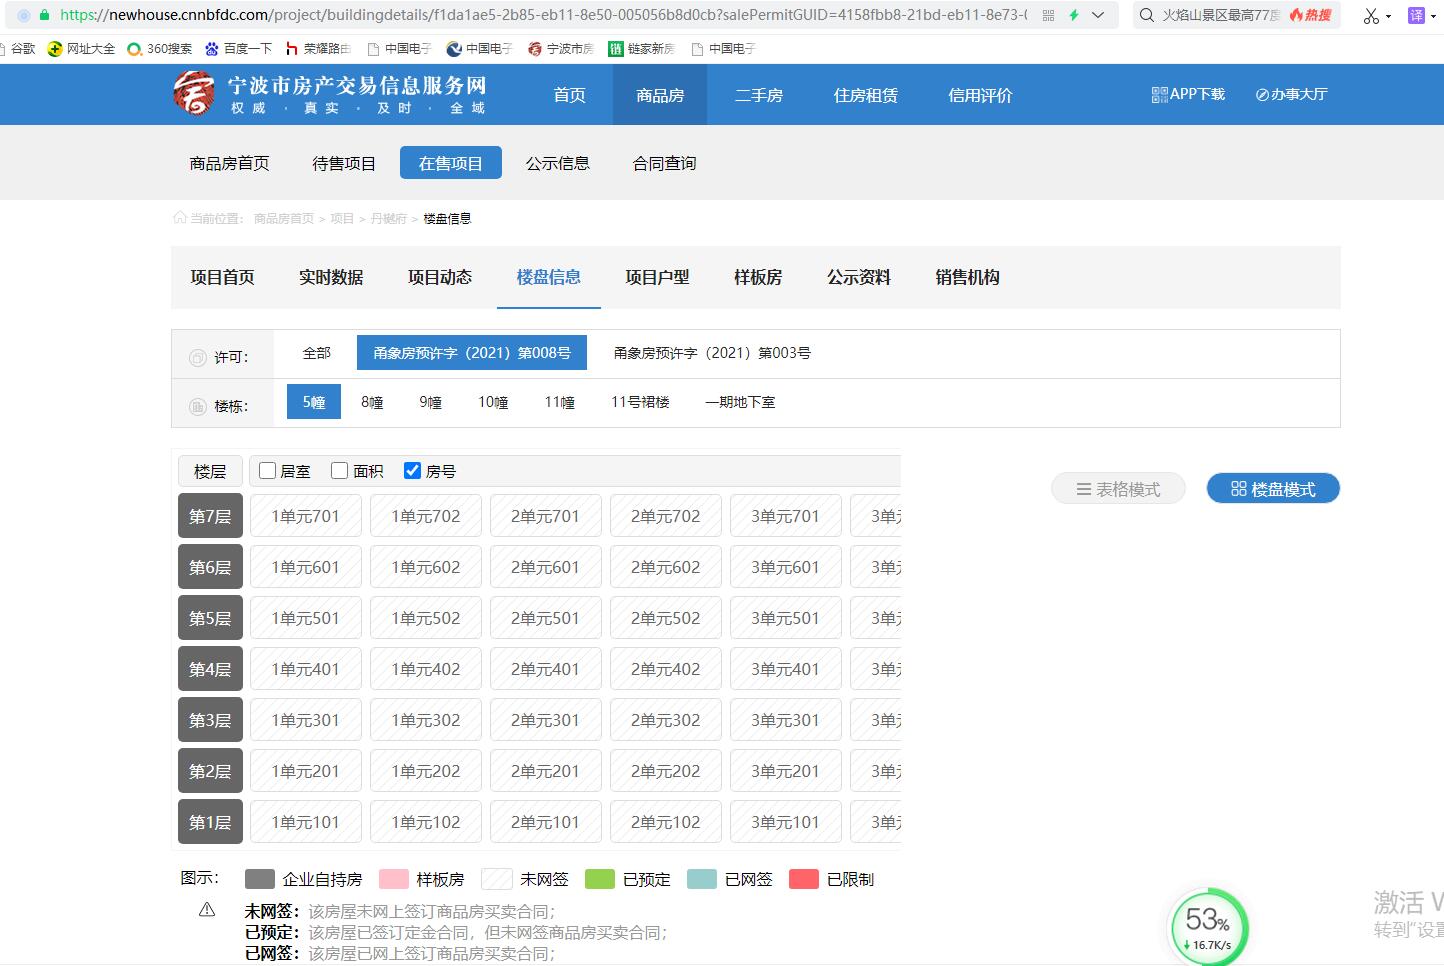The width and height of the screenshot is (1444, 966).
Task: Select building 11幢
Action: pos(560,402)
